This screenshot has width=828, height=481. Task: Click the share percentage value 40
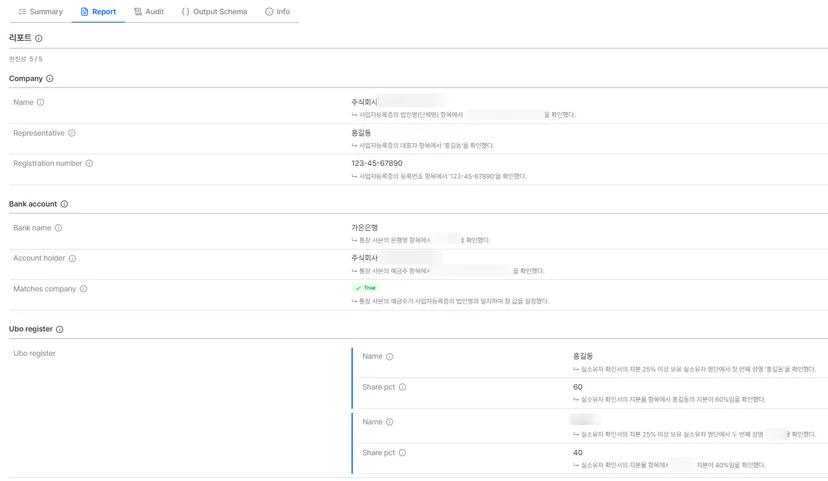[x=578, y=452]
